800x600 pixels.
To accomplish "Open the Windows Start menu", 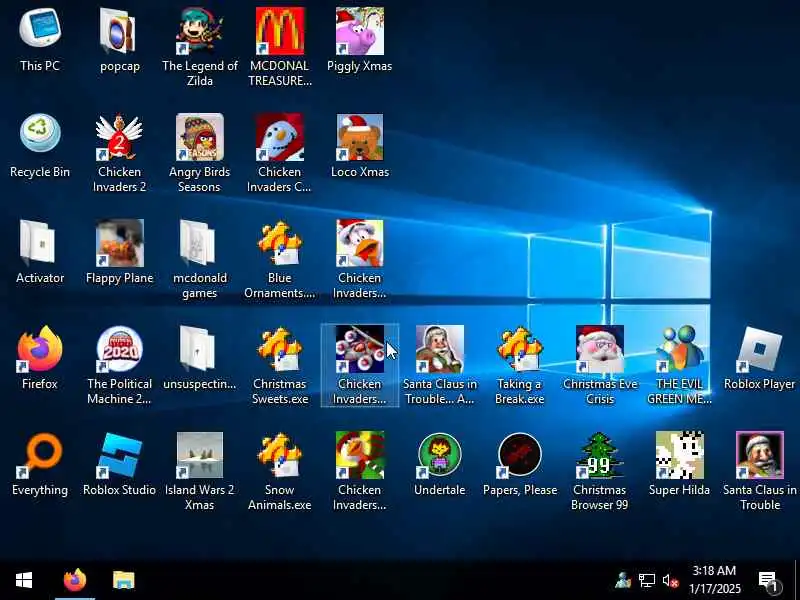I will 23,580.
